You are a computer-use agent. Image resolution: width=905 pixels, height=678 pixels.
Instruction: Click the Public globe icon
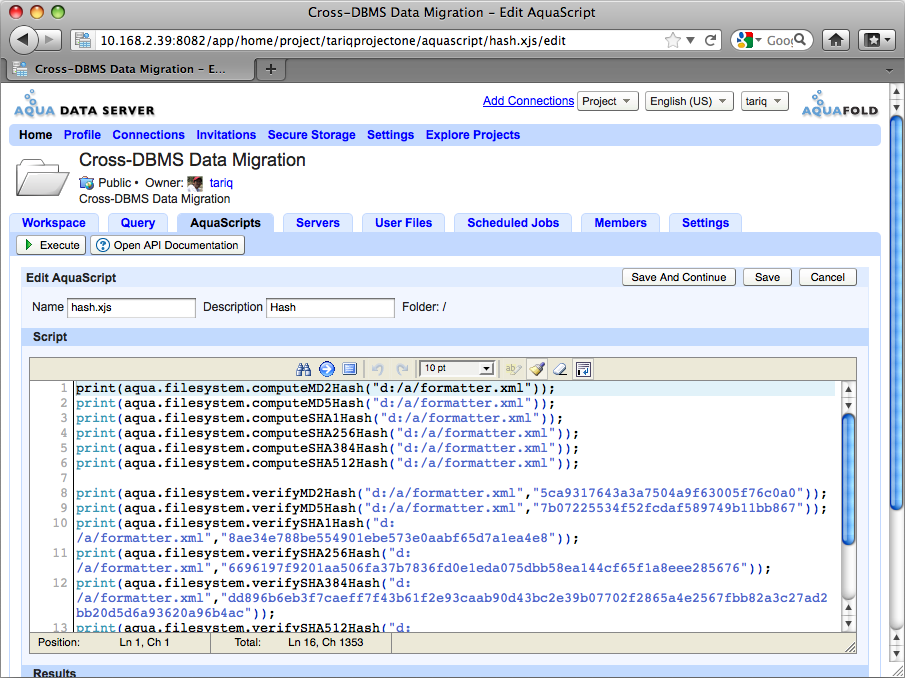(87, 183)
